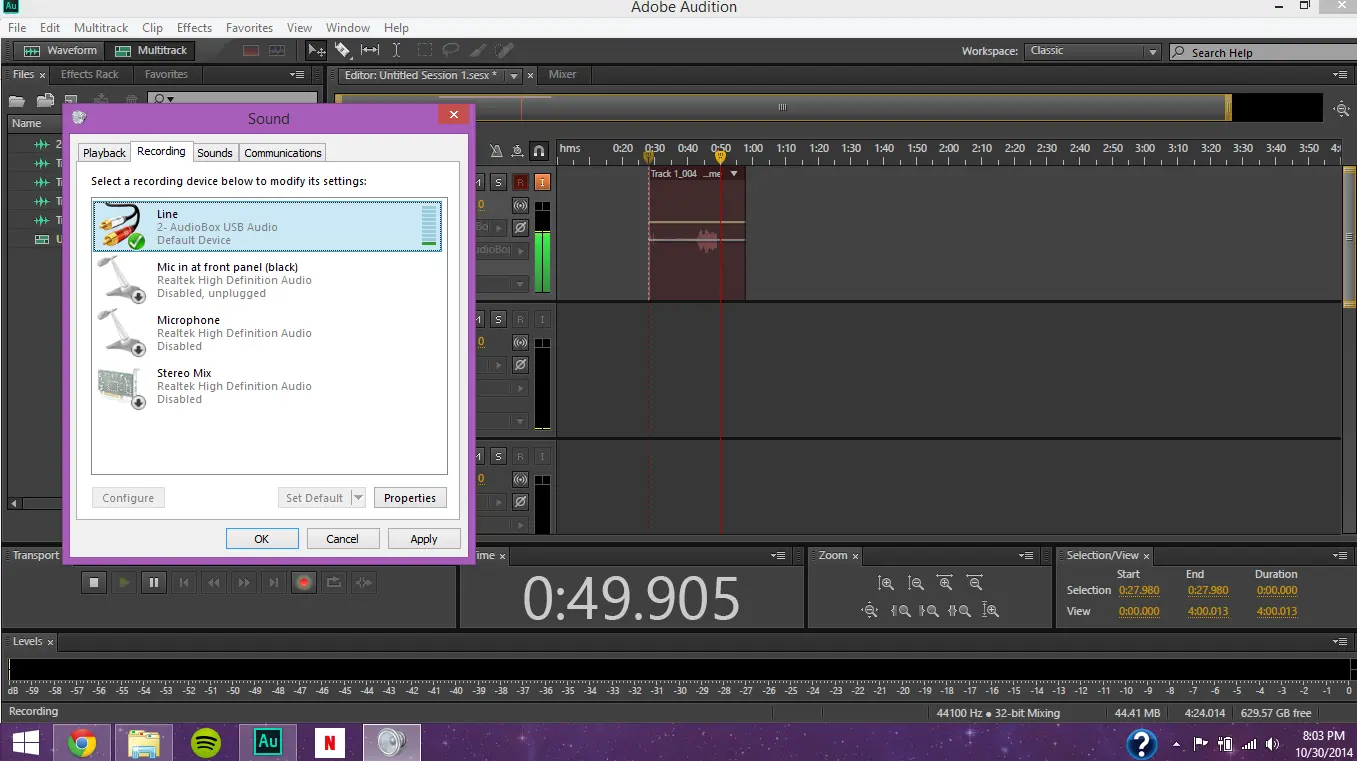
Task: Open Spotify from the taskbar
Action: coord(206,742)
